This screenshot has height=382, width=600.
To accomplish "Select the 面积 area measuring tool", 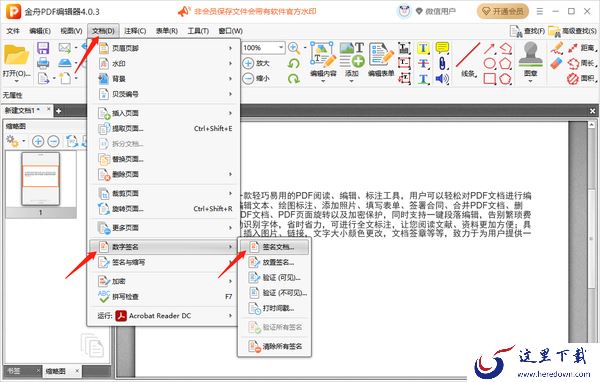I will pyautogui.click(x=582, y=79).
